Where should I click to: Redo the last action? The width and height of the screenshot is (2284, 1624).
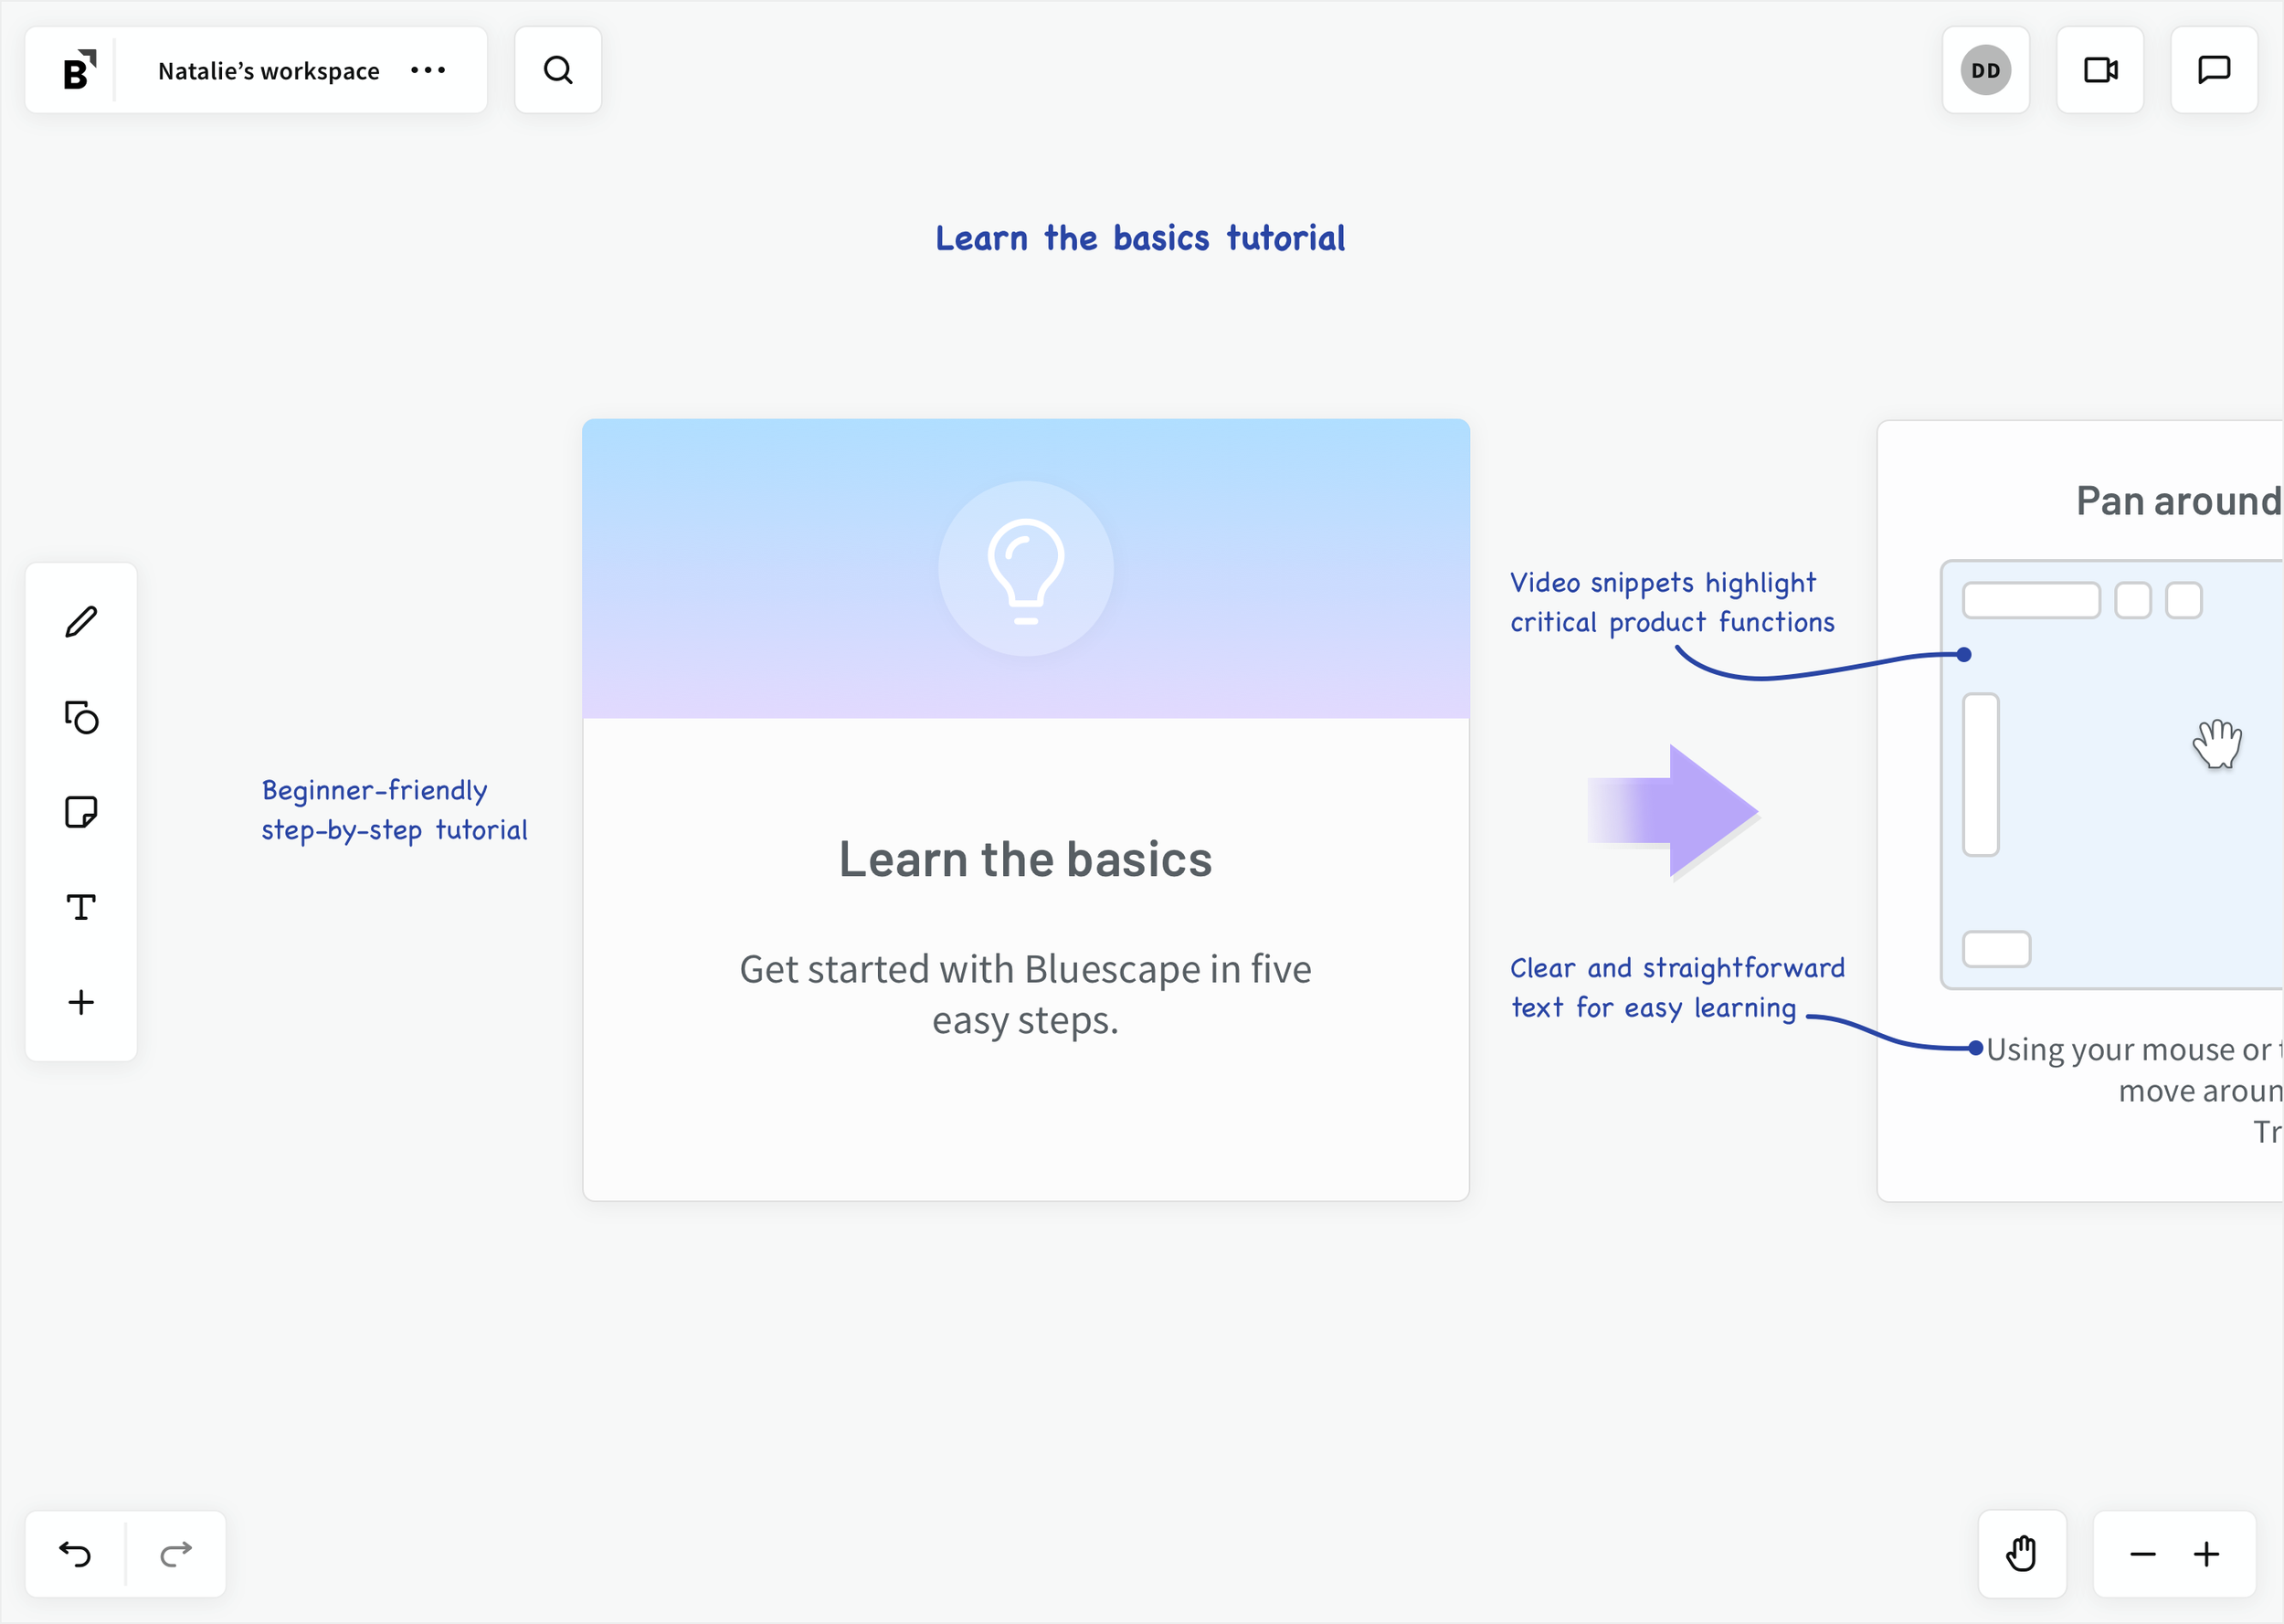[x=176, y=1554]
